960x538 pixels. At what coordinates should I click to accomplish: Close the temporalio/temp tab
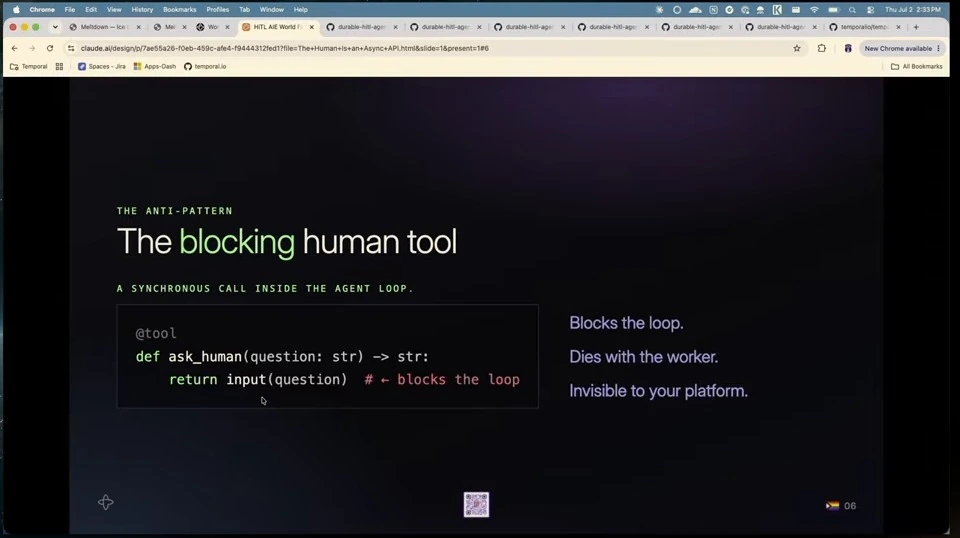[898, 27]
